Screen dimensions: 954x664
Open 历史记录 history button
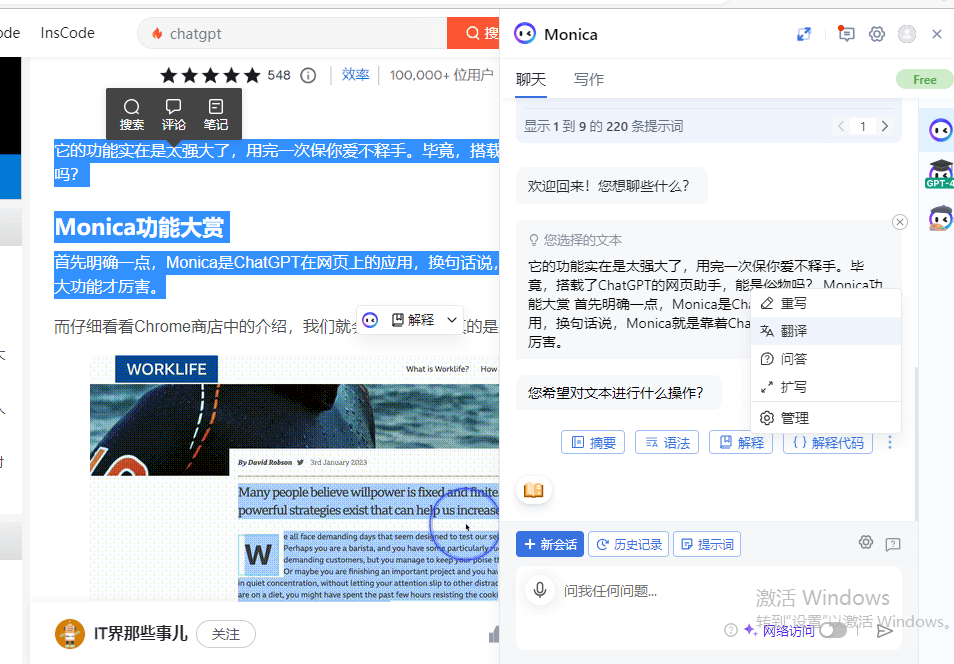[629, 544]
